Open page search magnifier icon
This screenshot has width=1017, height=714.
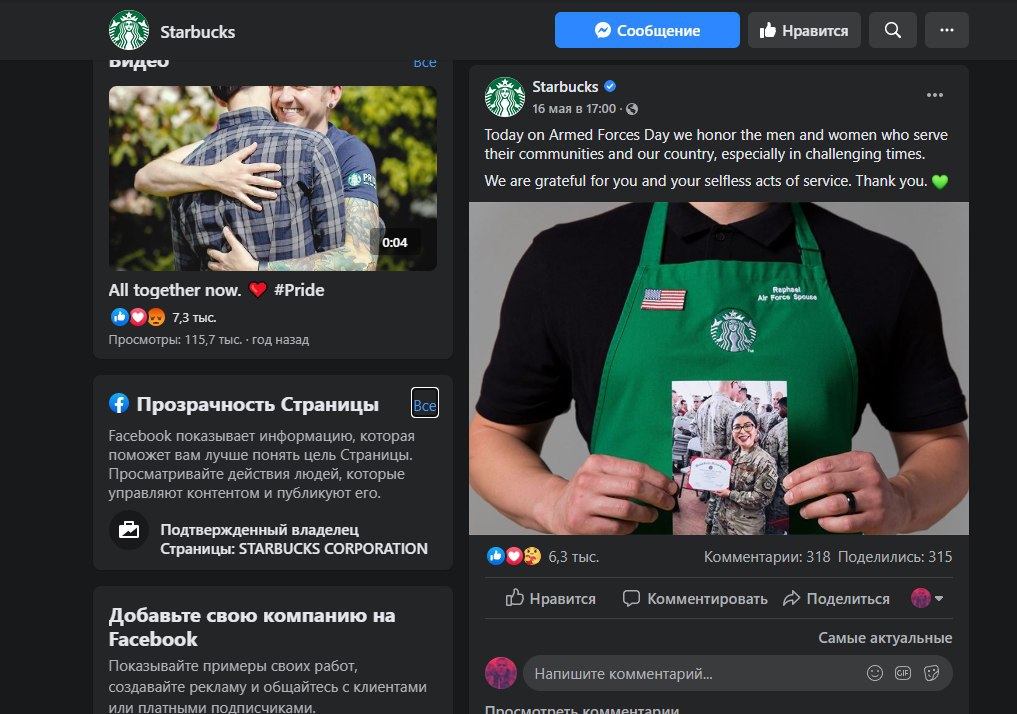pos(892,30)
